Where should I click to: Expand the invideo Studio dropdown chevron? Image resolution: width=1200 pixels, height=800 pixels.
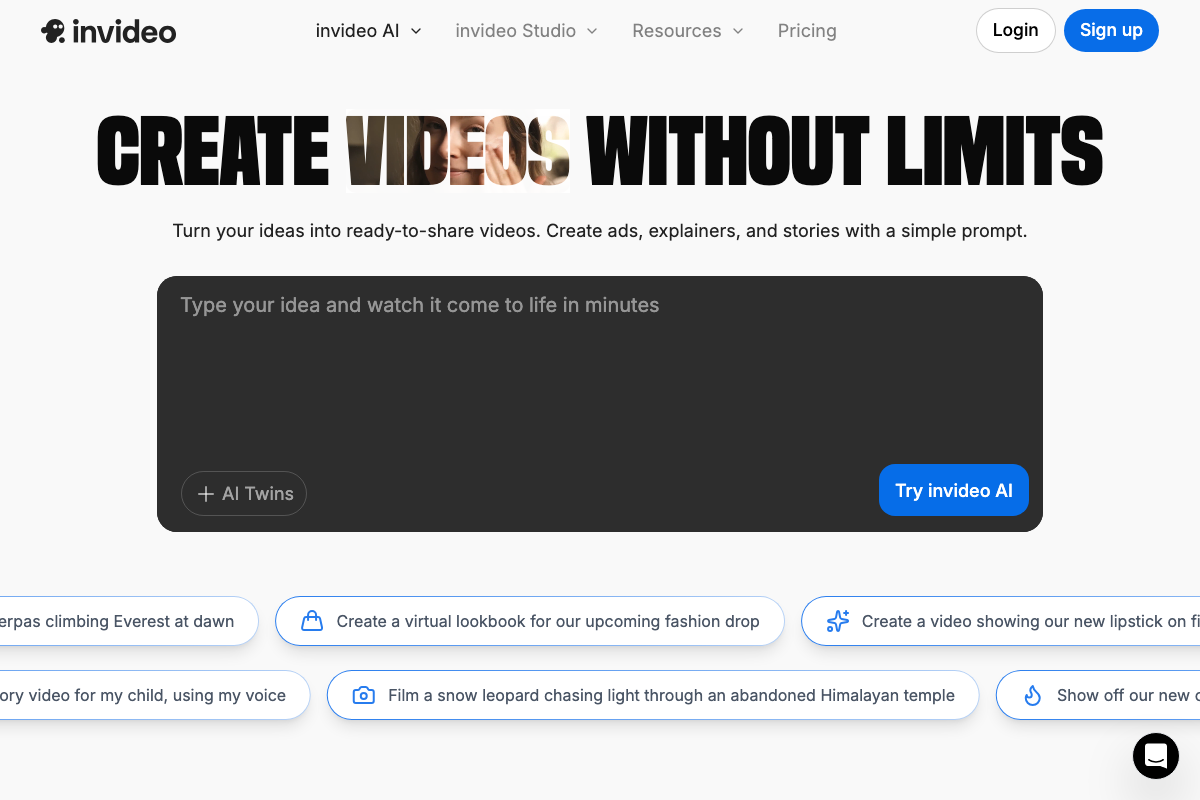click(592, 31)
